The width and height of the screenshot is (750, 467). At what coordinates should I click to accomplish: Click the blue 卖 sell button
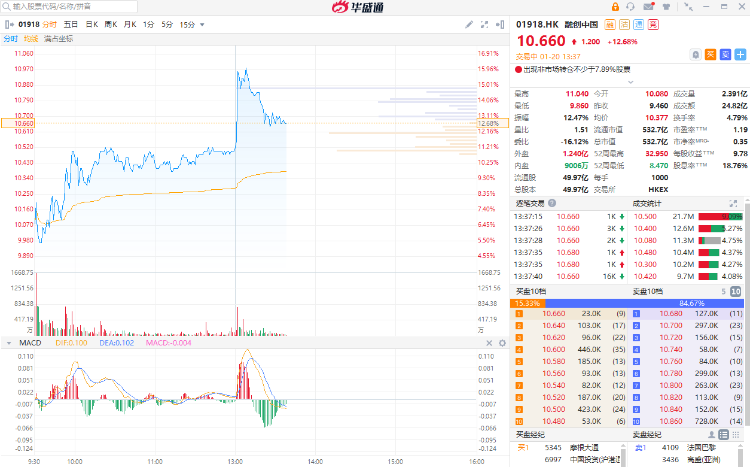(725, 55)
